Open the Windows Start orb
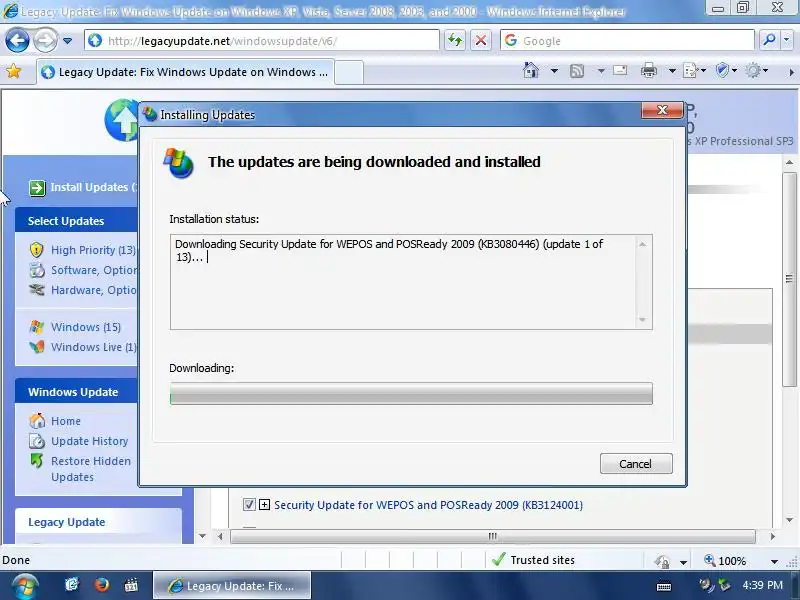 (25, 586)
